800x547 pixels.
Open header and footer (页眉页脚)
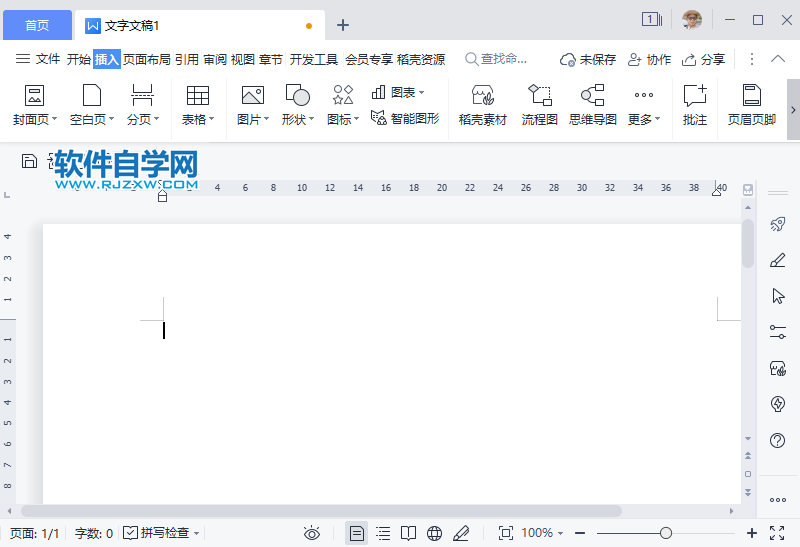pos(752,105)
